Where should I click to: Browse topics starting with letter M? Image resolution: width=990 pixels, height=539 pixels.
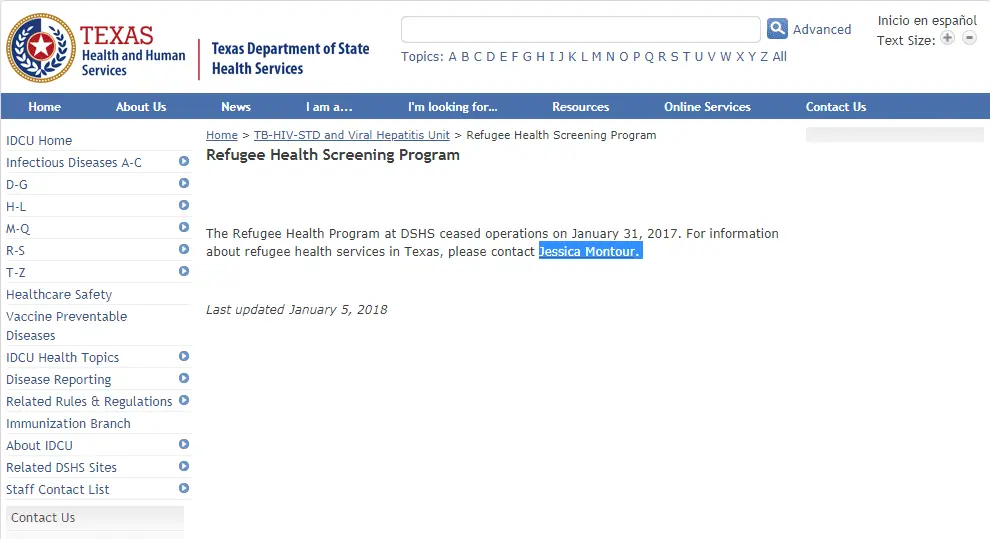coord(596,57)
